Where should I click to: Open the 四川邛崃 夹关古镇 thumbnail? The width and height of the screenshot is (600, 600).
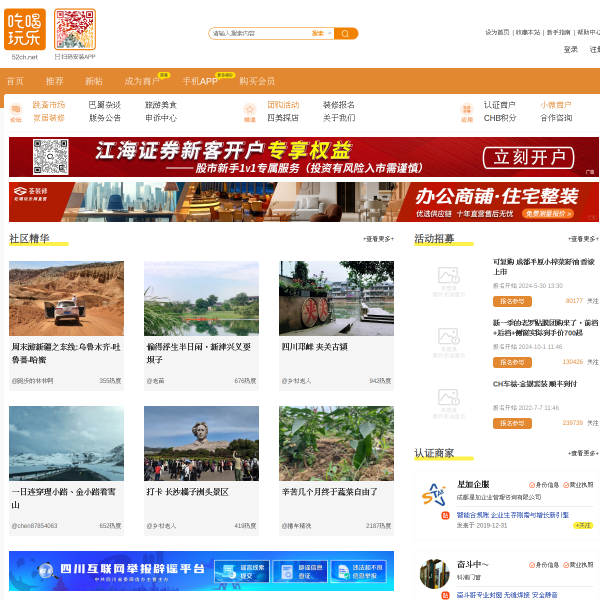pos(336,298)
